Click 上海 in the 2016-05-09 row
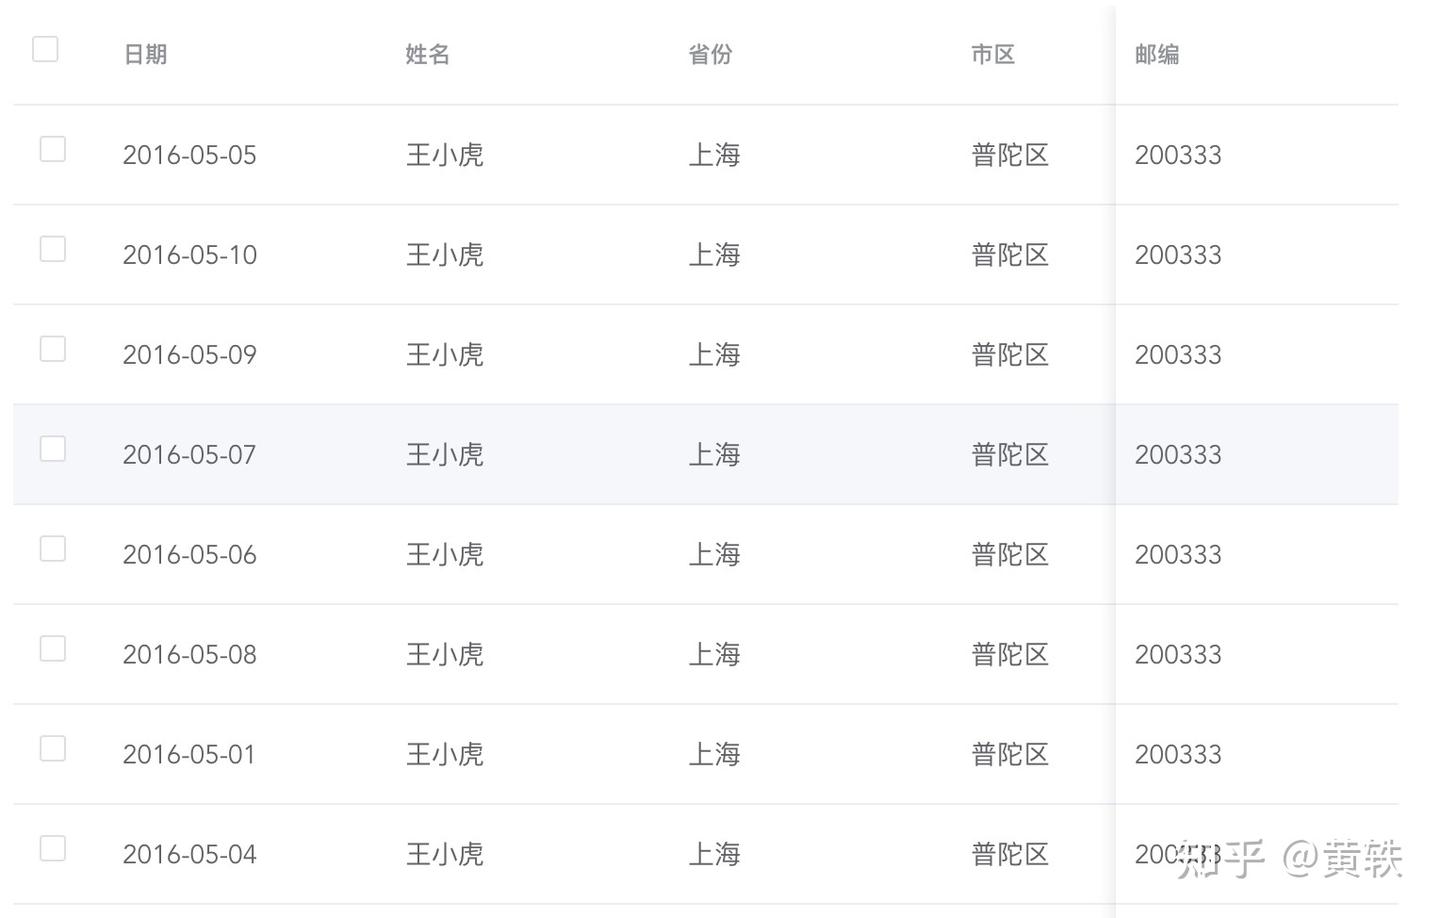Screen dimensions: 1440x918 click(714, 355)
